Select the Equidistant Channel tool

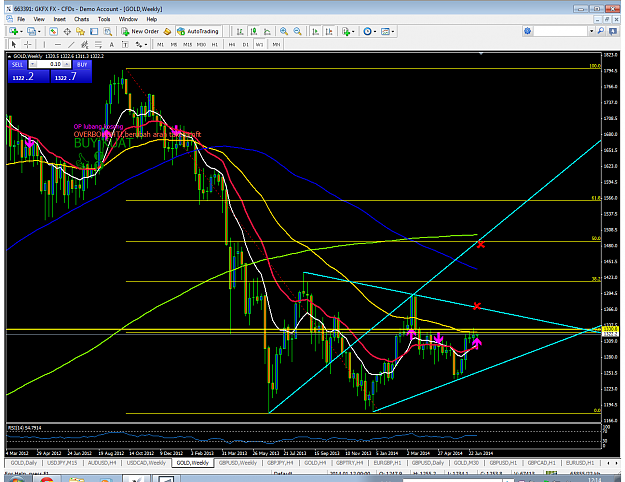tap(85, 44)
